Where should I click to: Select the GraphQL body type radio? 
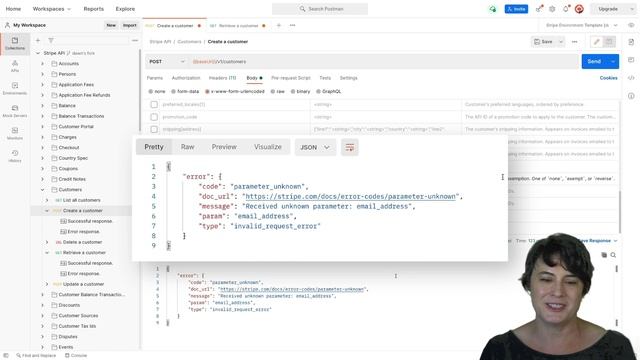[318, 91]
